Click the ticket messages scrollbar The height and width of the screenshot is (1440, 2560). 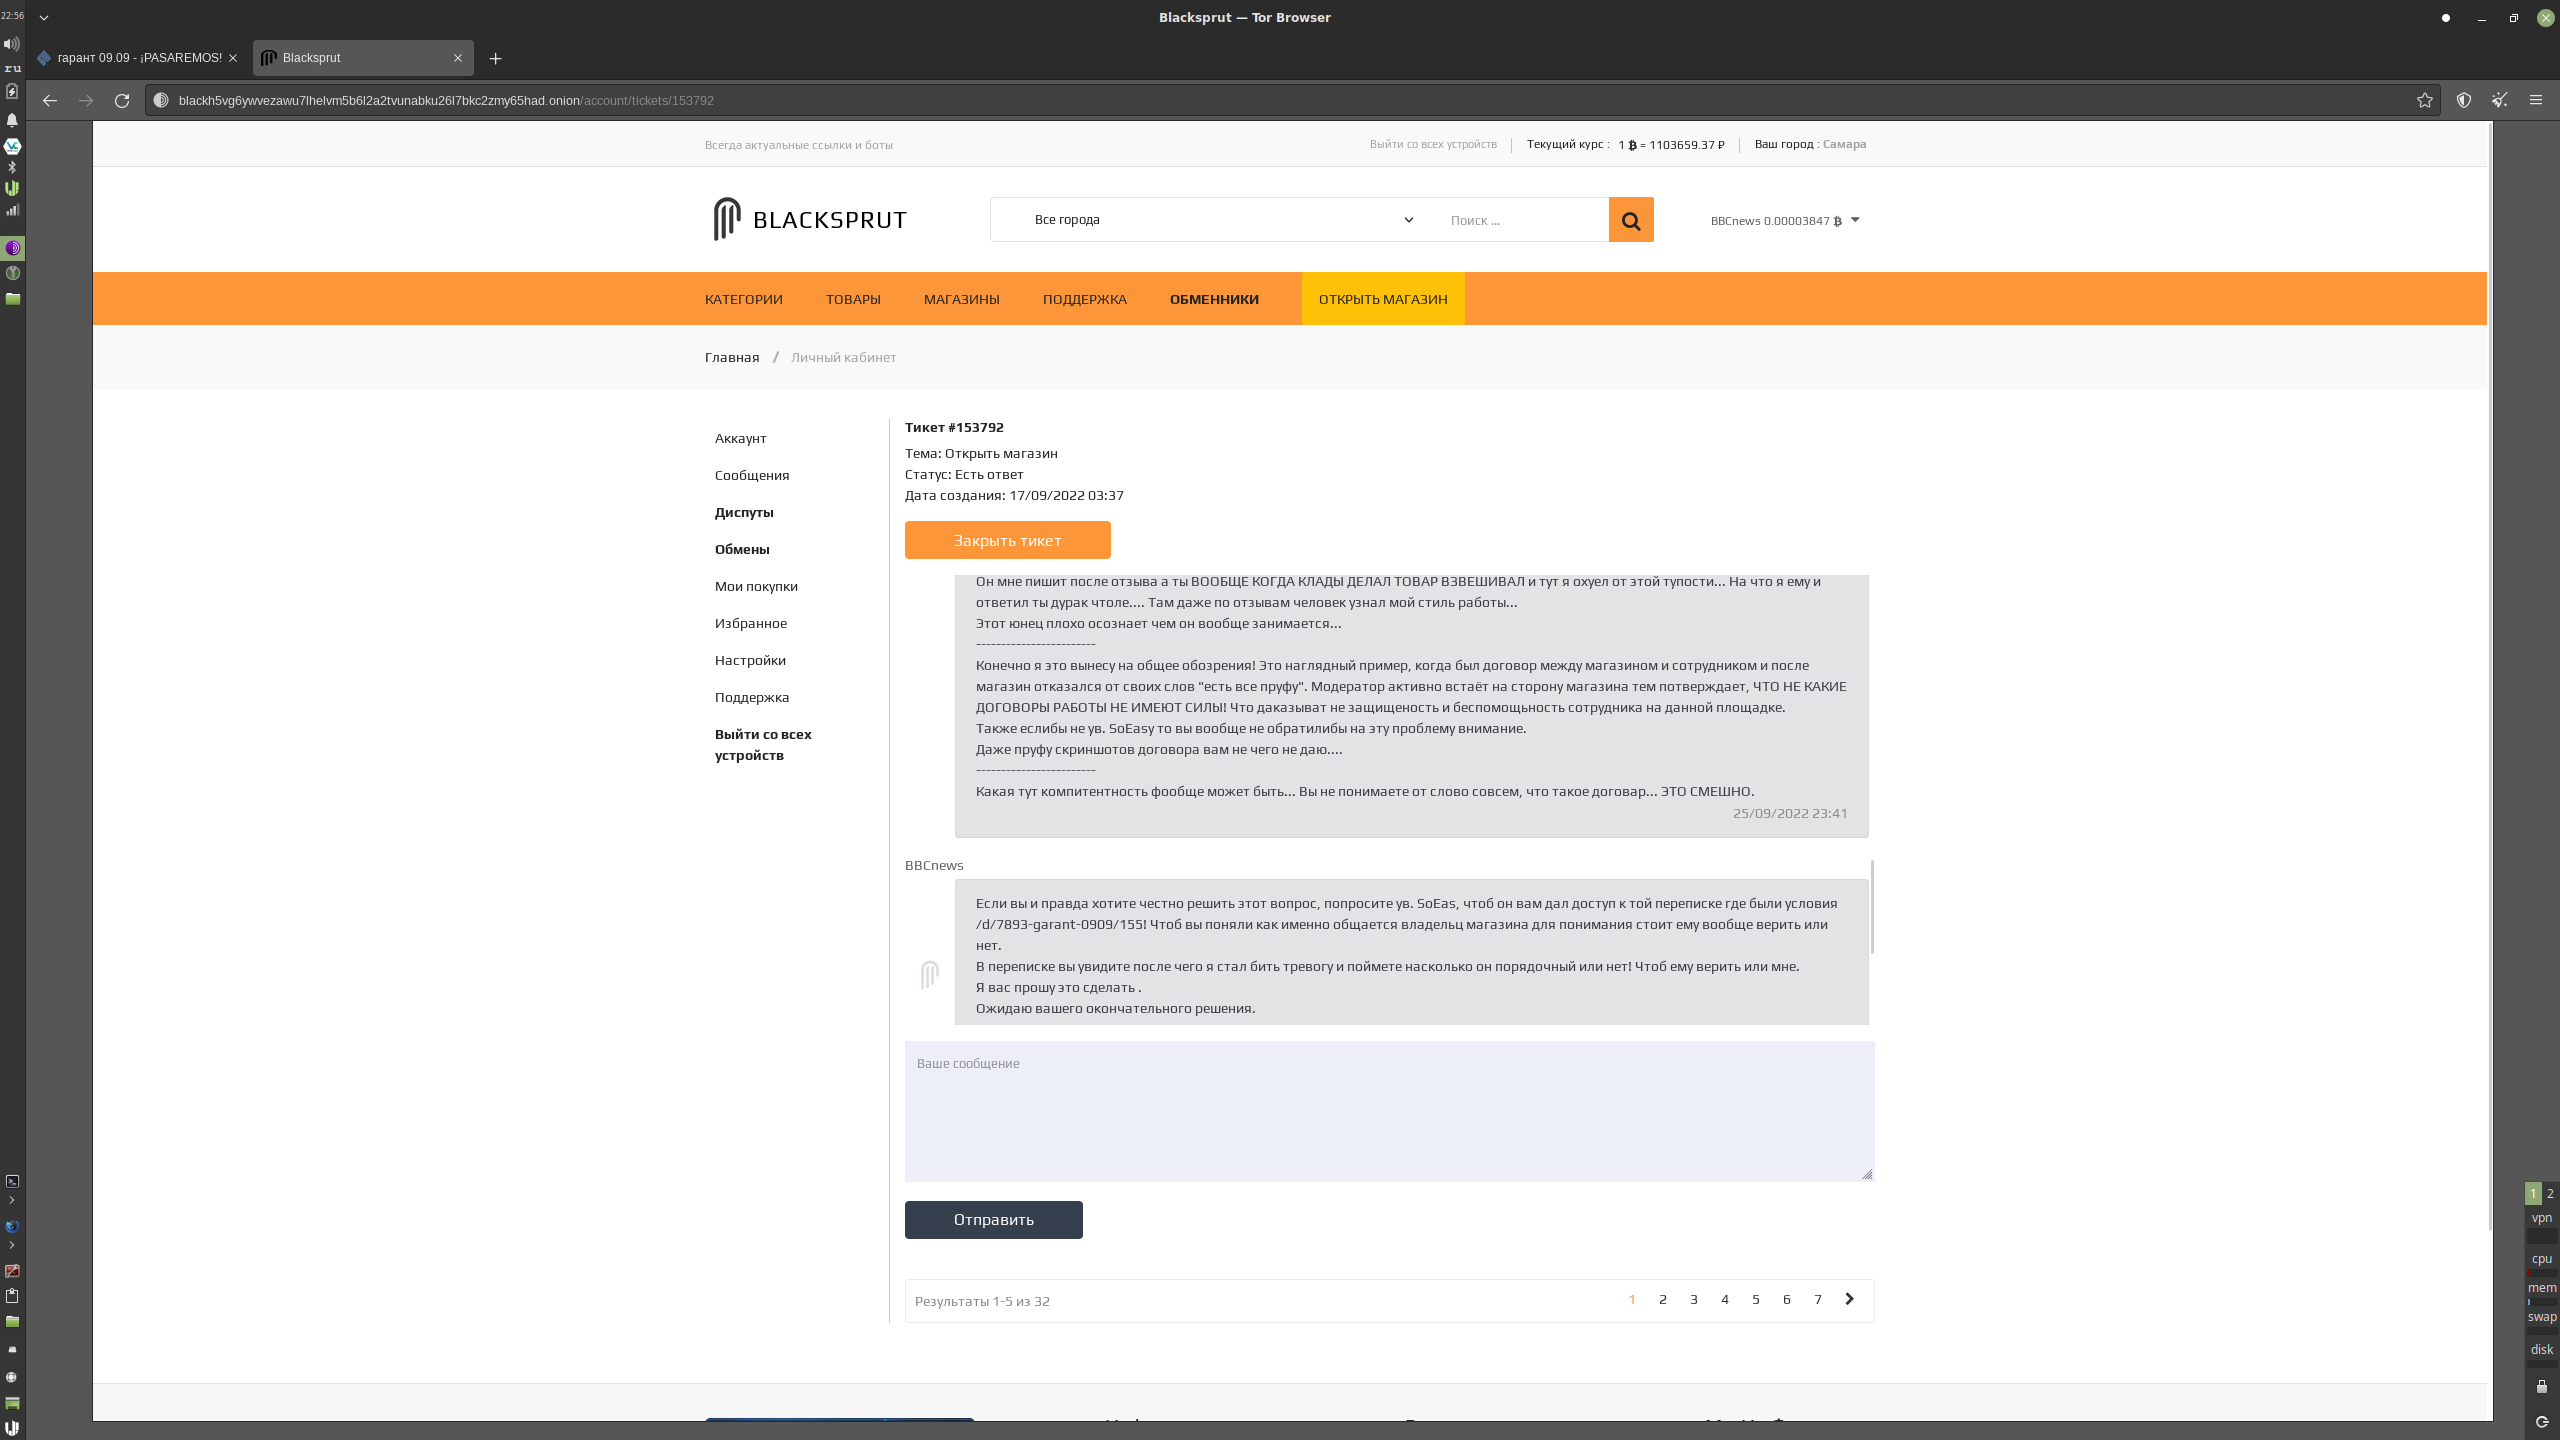pos(1872,906)
